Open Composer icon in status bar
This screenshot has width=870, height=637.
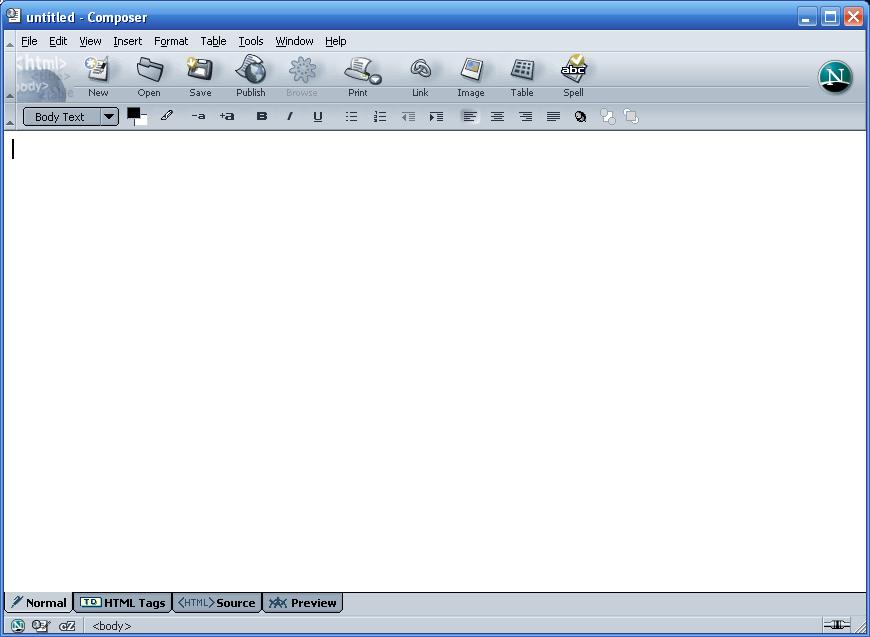click(x=41, y=626)
